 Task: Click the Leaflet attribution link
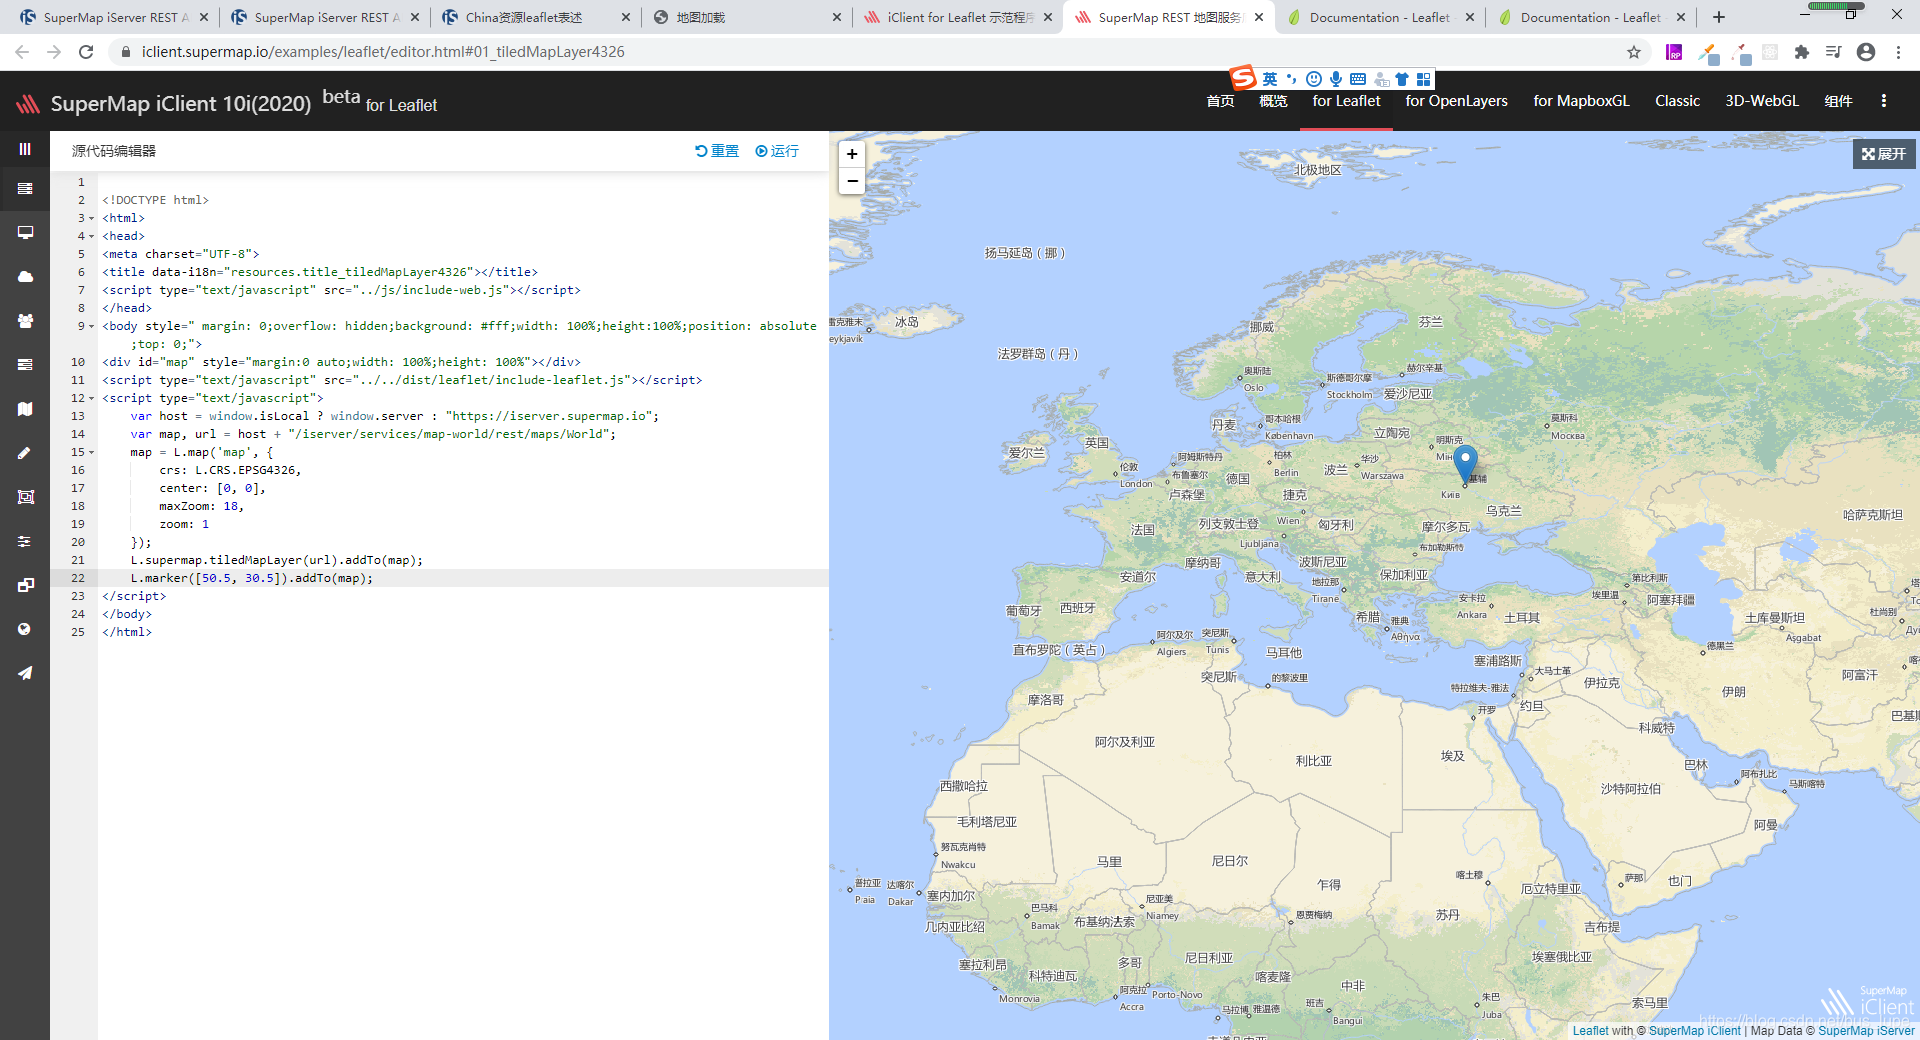pos(1590,1031)
